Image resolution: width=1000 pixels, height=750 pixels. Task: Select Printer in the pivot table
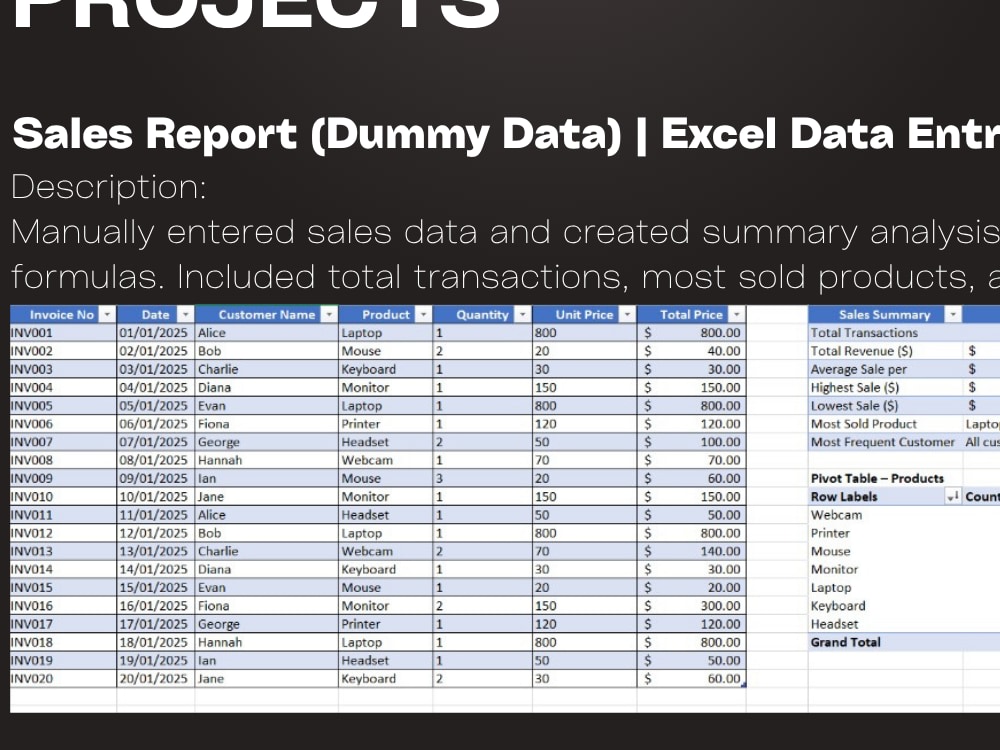click(830, 533)
